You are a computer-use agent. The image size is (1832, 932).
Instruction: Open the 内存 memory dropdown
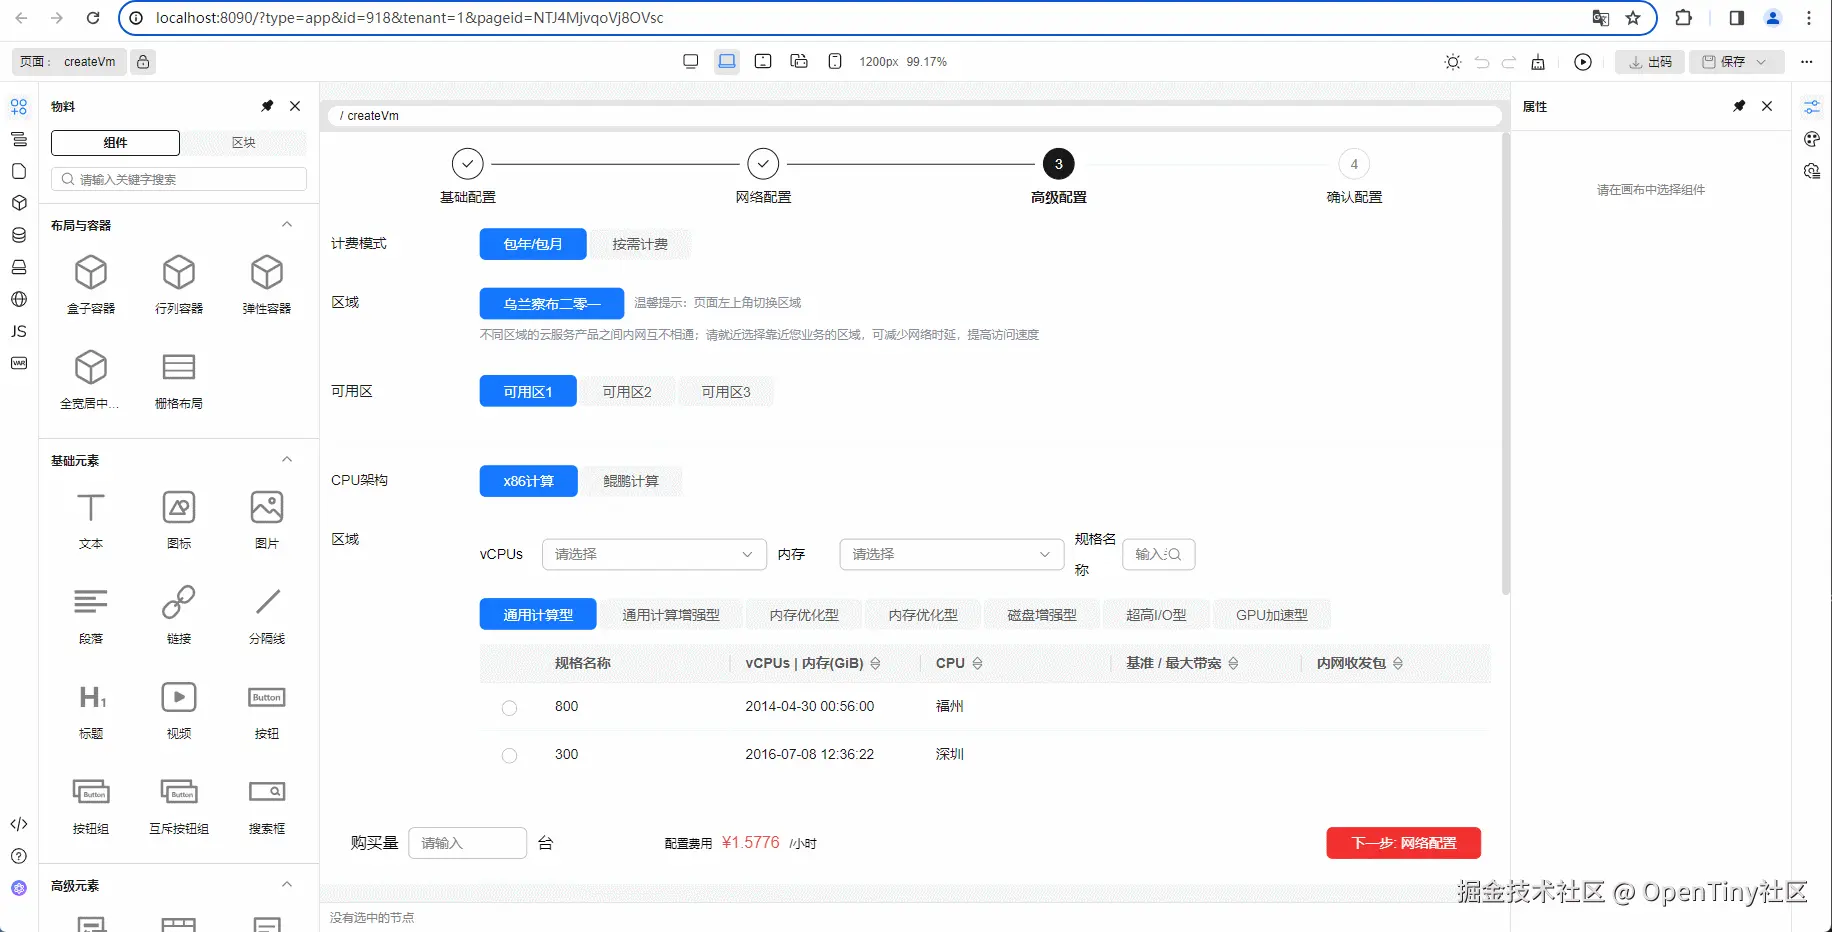951,554
